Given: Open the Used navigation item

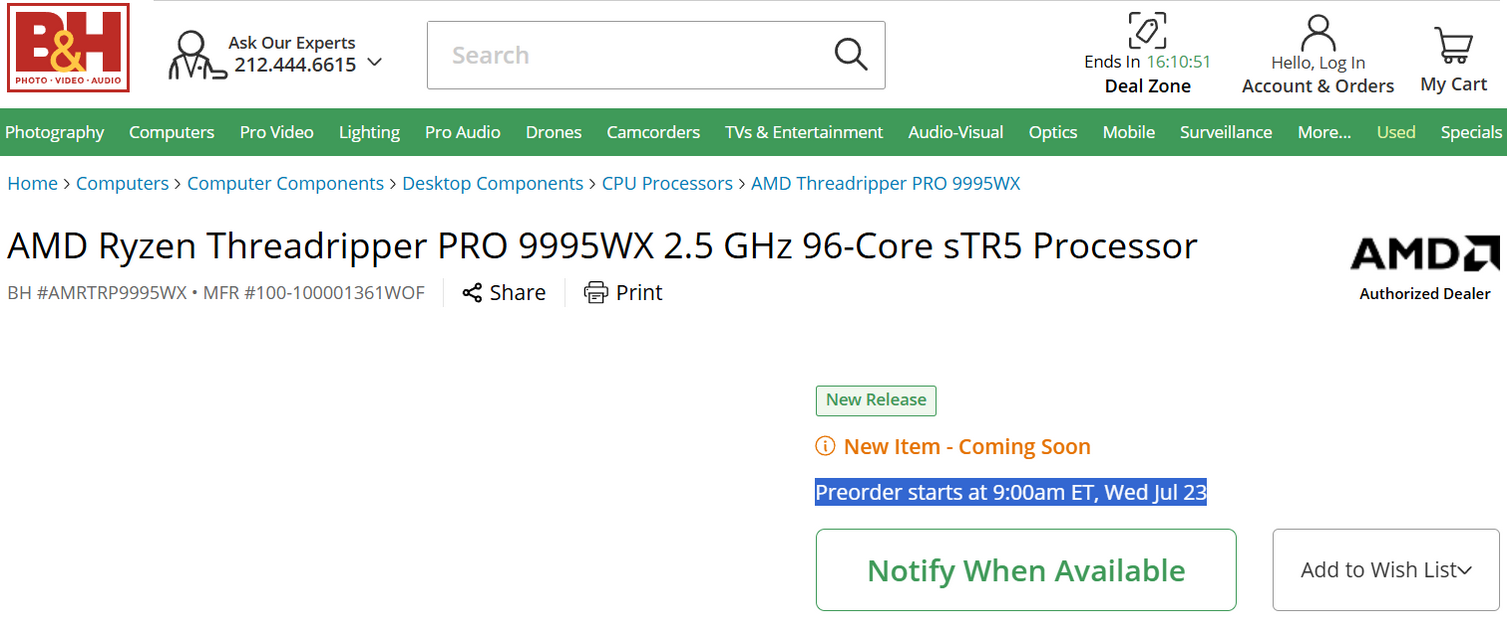Looking at the screenshot, I should [x=1396, y=132].
